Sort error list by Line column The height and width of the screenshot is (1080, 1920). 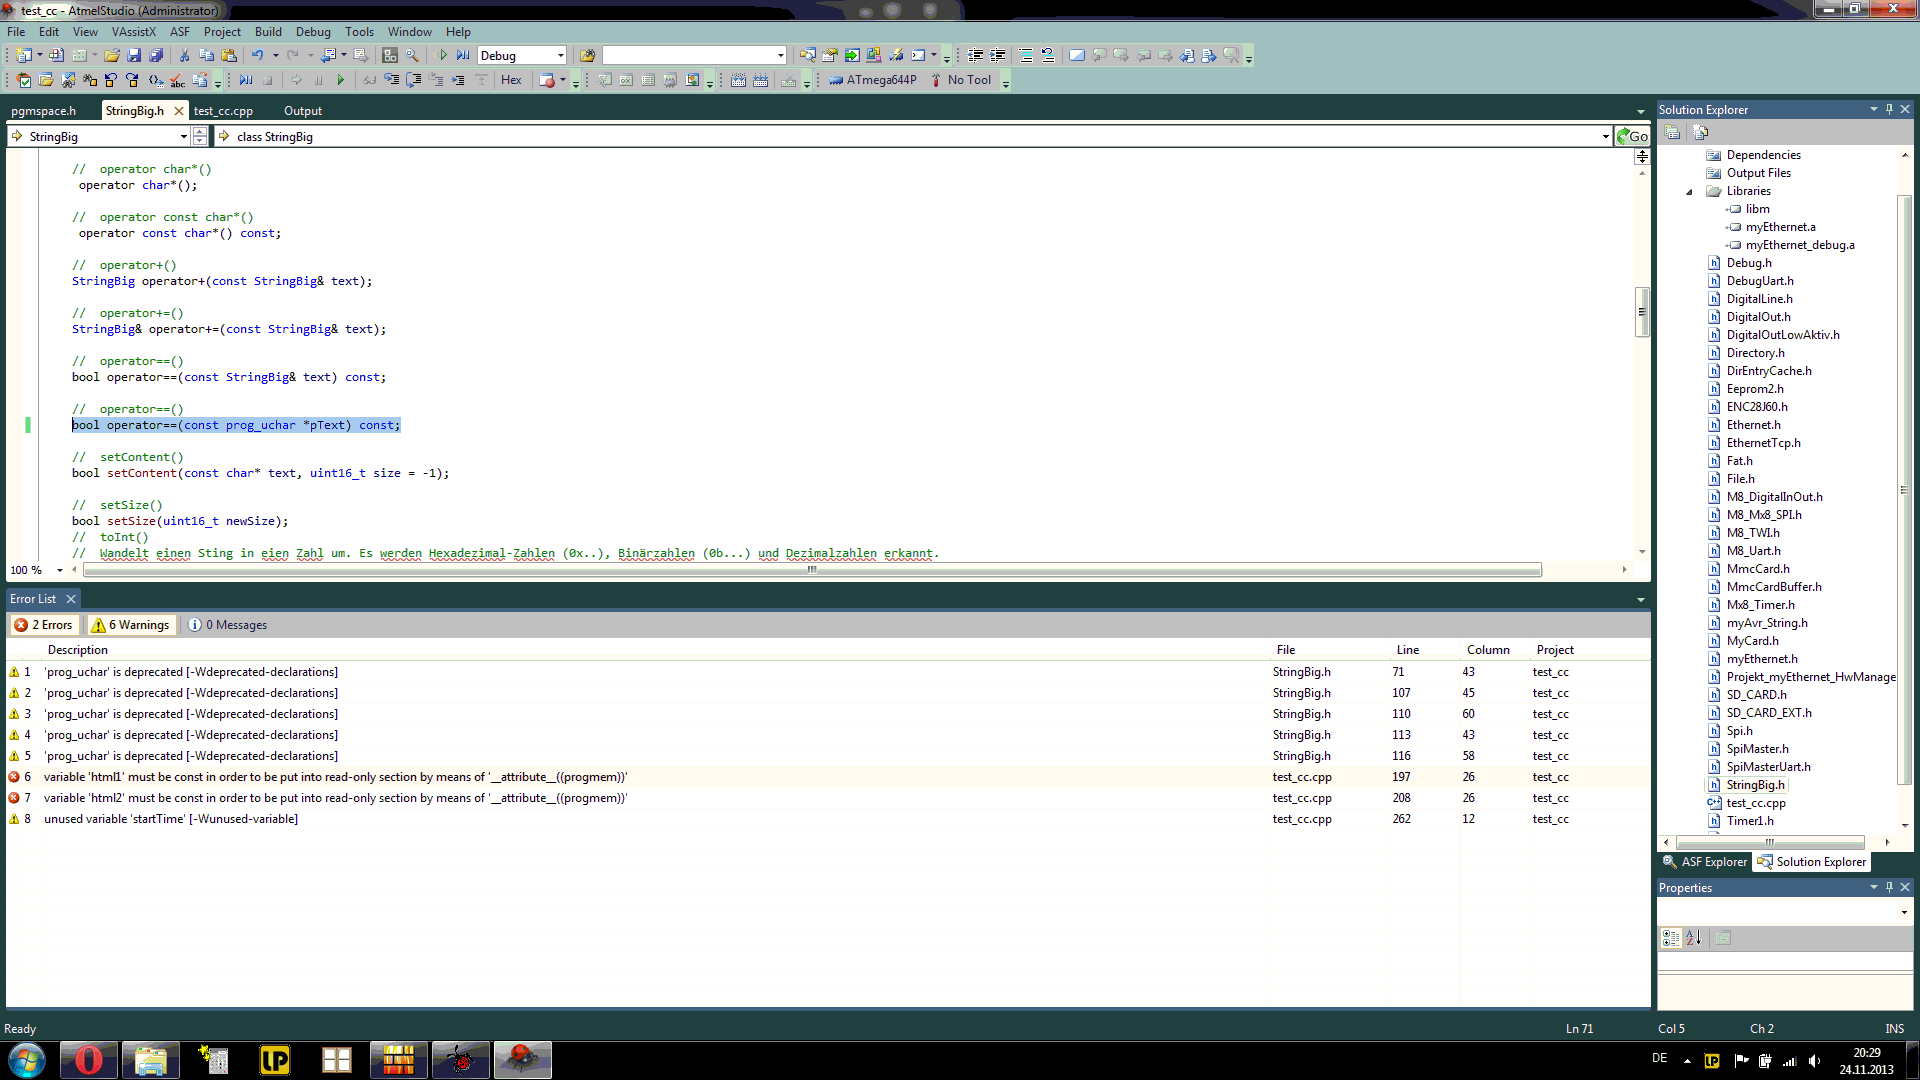(x=1407, y=650)
